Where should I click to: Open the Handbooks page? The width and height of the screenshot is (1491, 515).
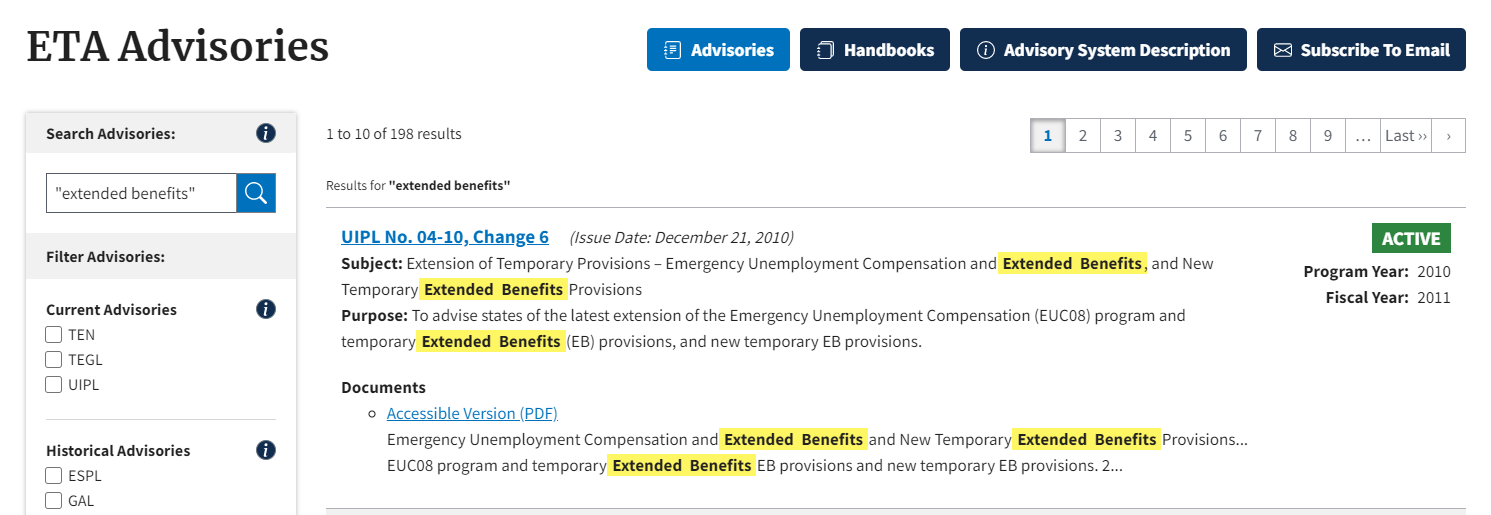[875, 50]
